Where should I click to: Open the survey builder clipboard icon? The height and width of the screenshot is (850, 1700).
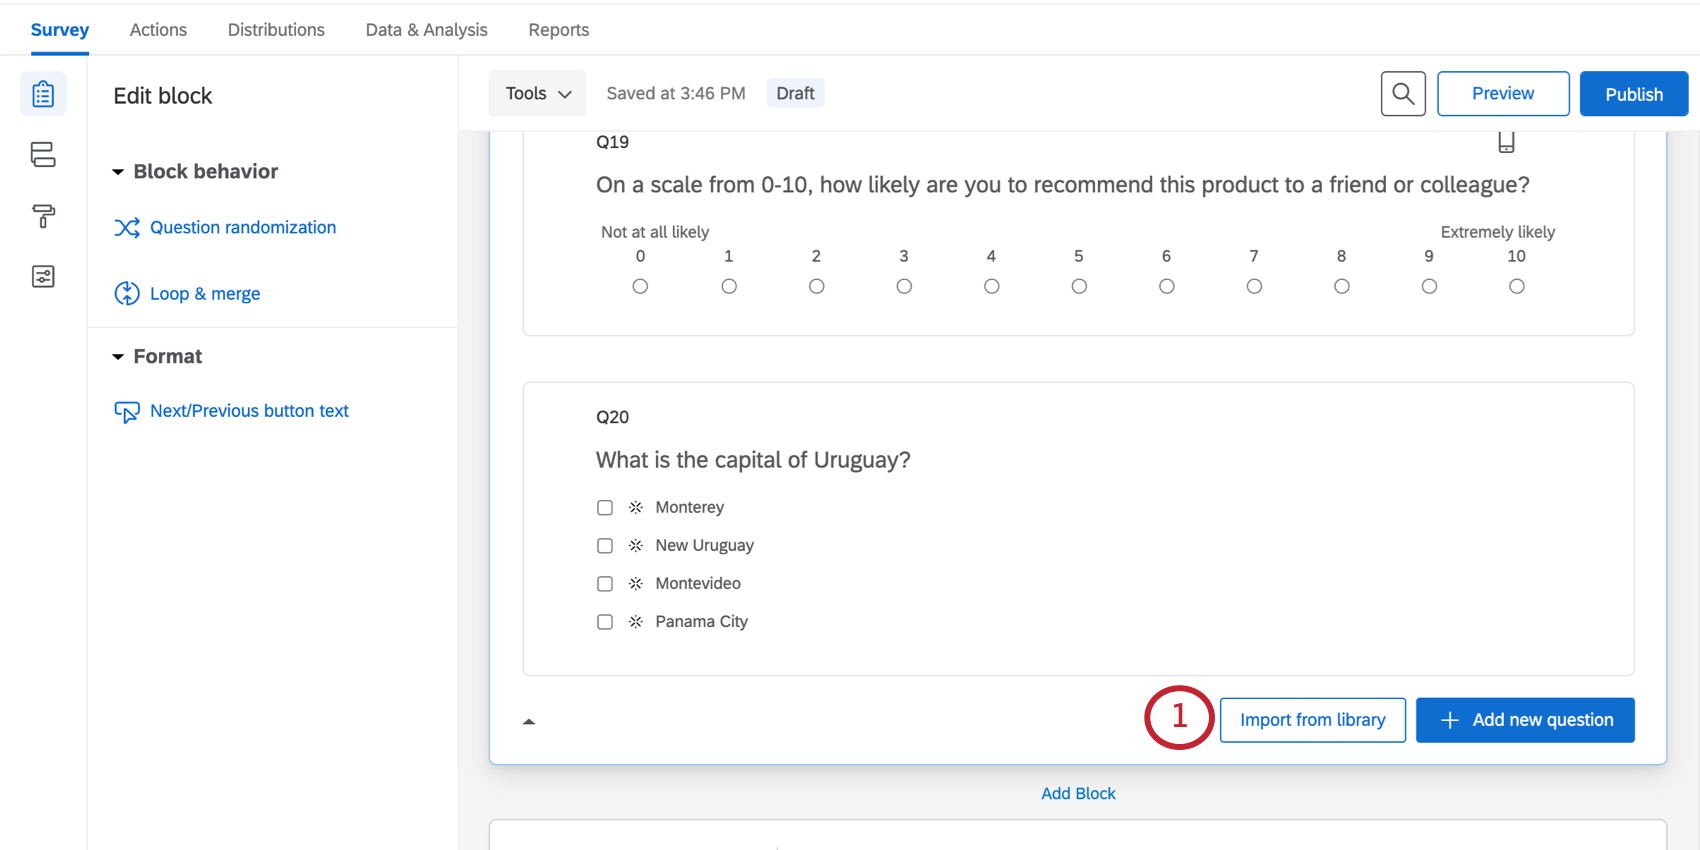click(x=43, y=94)
